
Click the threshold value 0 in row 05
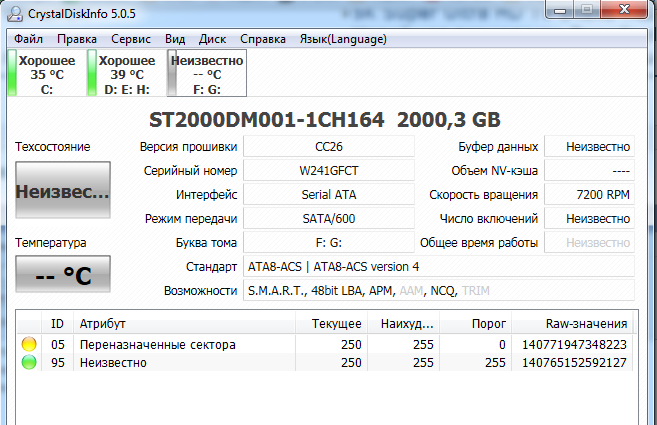coord(502,345)
